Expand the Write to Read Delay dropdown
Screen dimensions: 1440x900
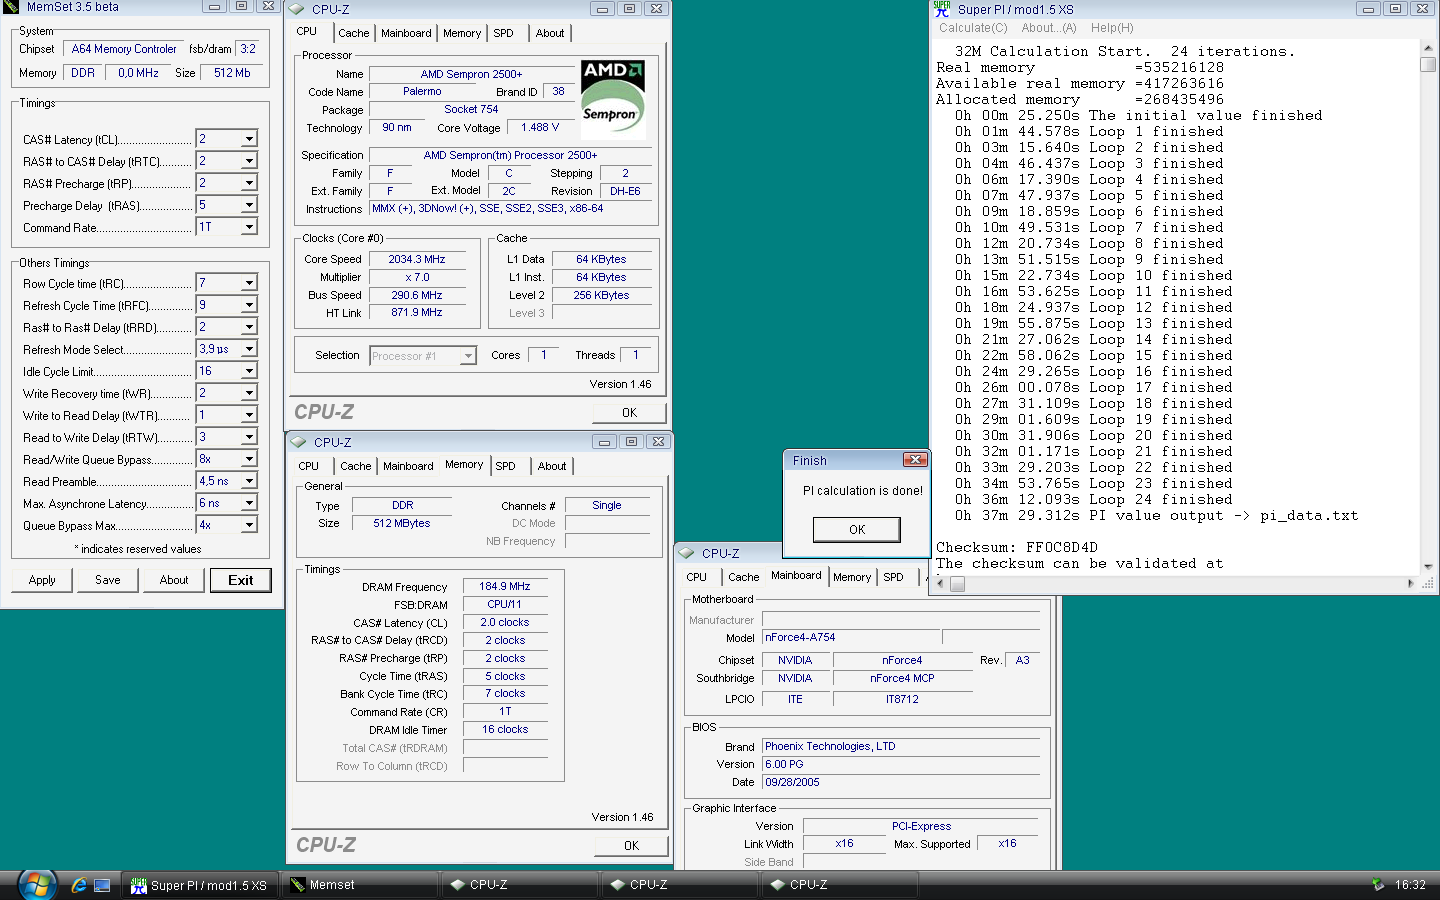pos(249,415)
